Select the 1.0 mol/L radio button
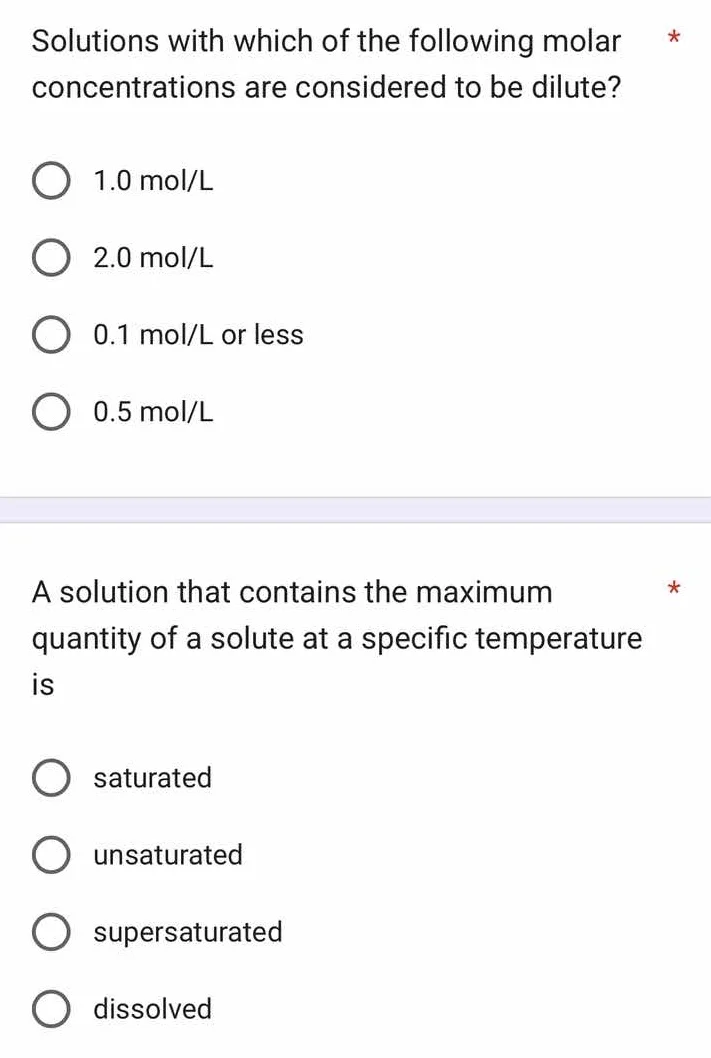The width and height of the screenshot is (711, 1058). click(x=51, y=181)
